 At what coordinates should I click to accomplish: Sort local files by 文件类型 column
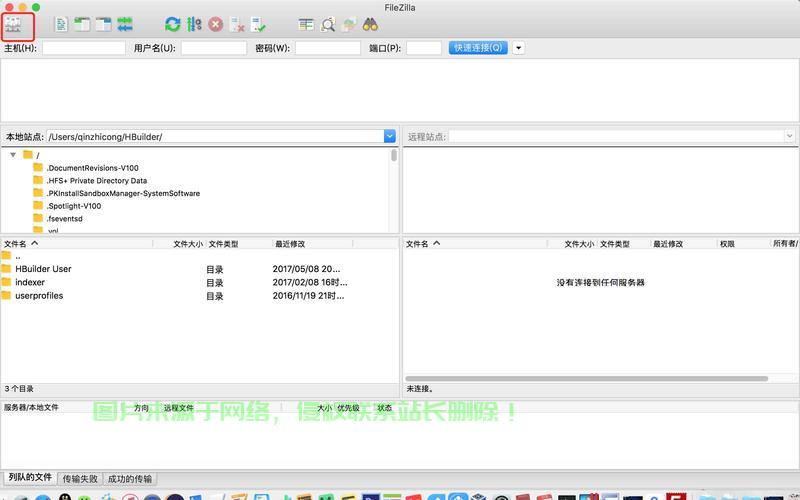(239, 244)
